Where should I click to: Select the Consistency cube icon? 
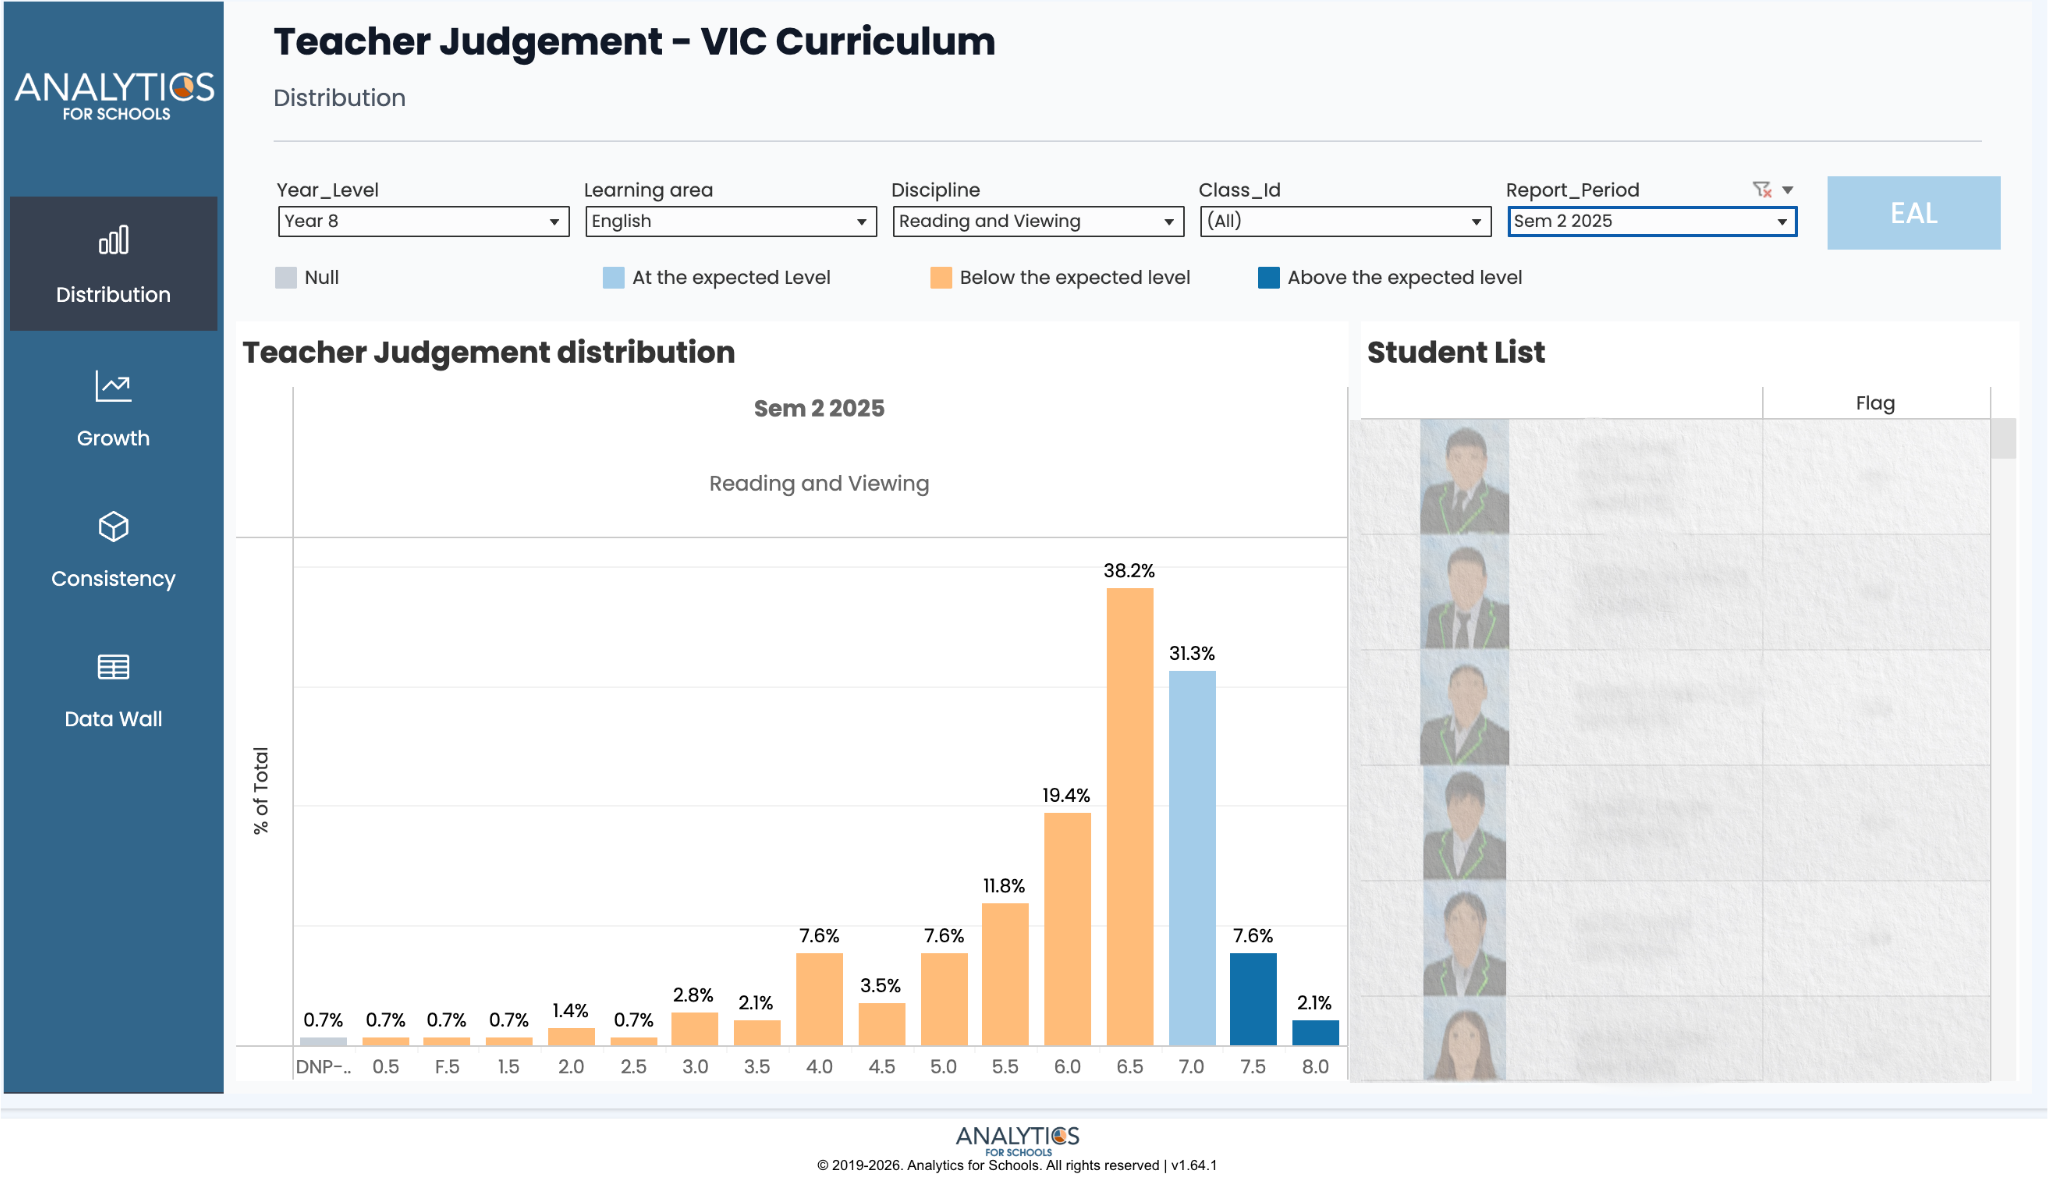pyautogui.click(x=113, y=527)
